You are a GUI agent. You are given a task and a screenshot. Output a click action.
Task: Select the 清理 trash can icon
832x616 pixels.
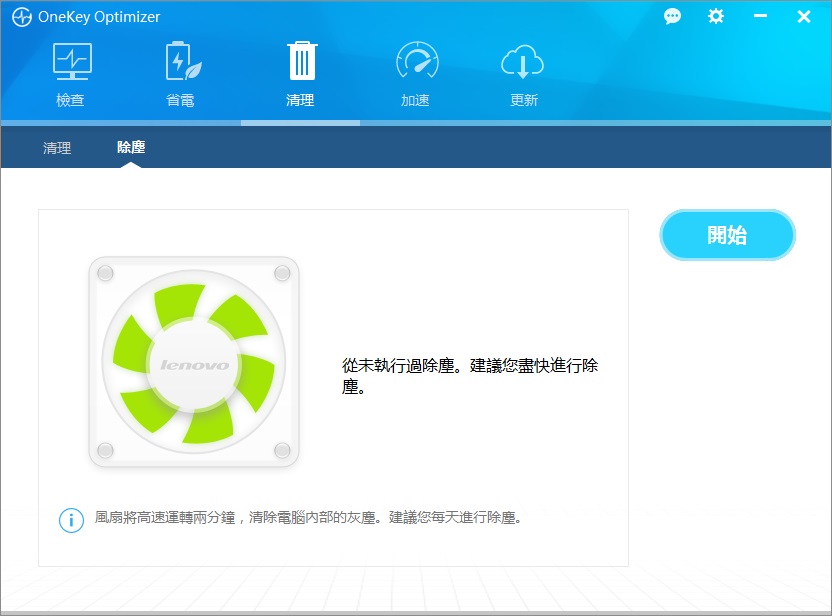point(301,61)
